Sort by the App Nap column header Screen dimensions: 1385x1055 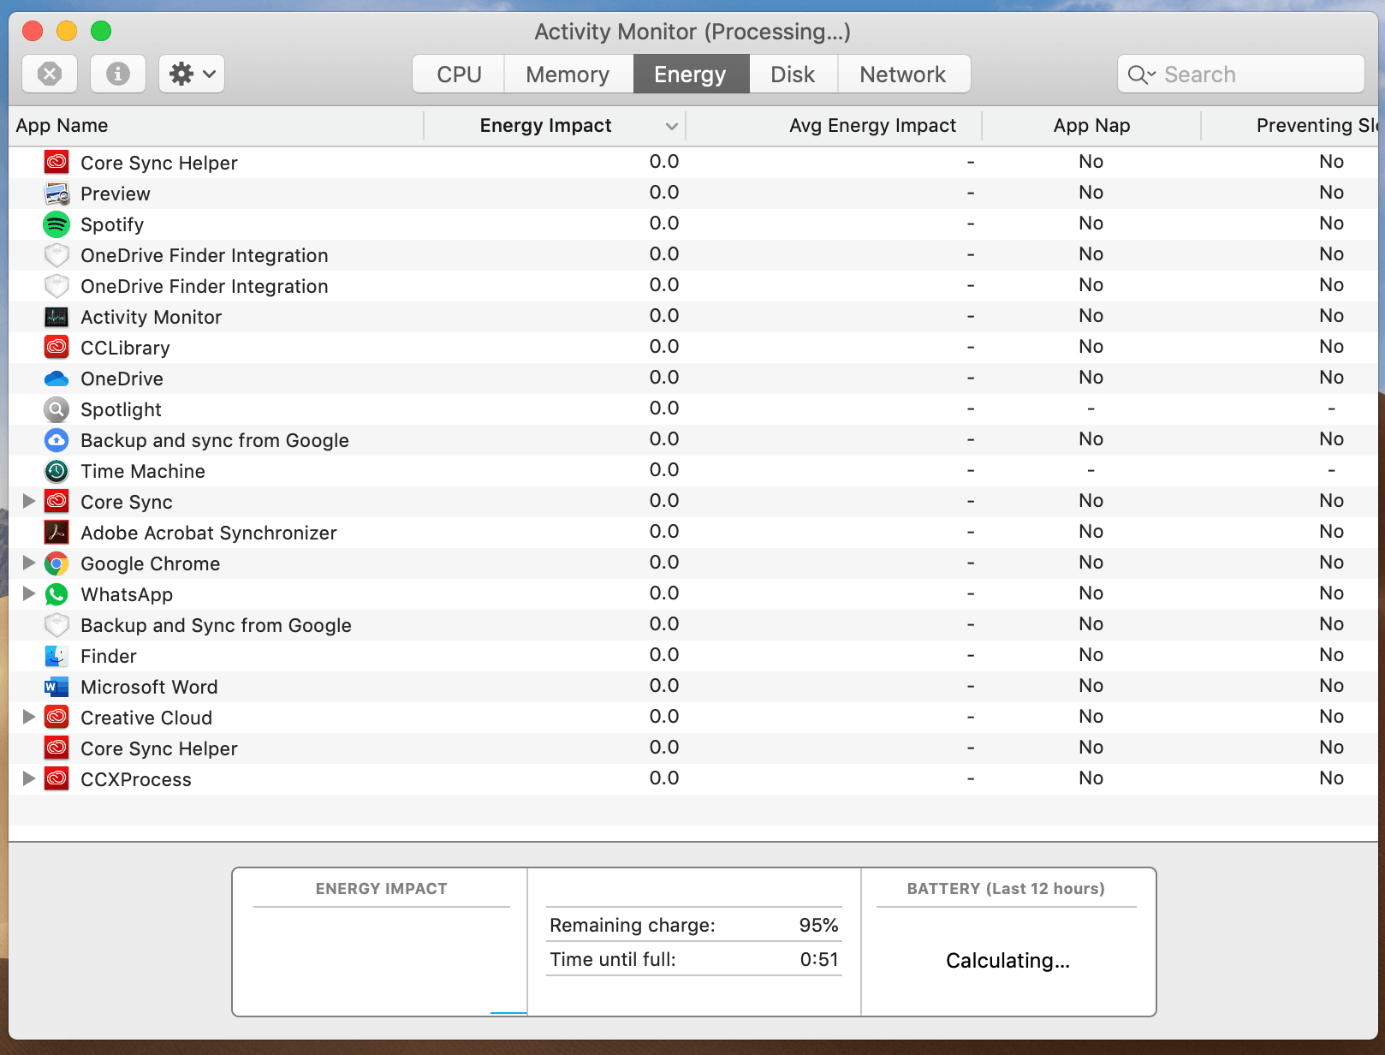coord(1092,126)
